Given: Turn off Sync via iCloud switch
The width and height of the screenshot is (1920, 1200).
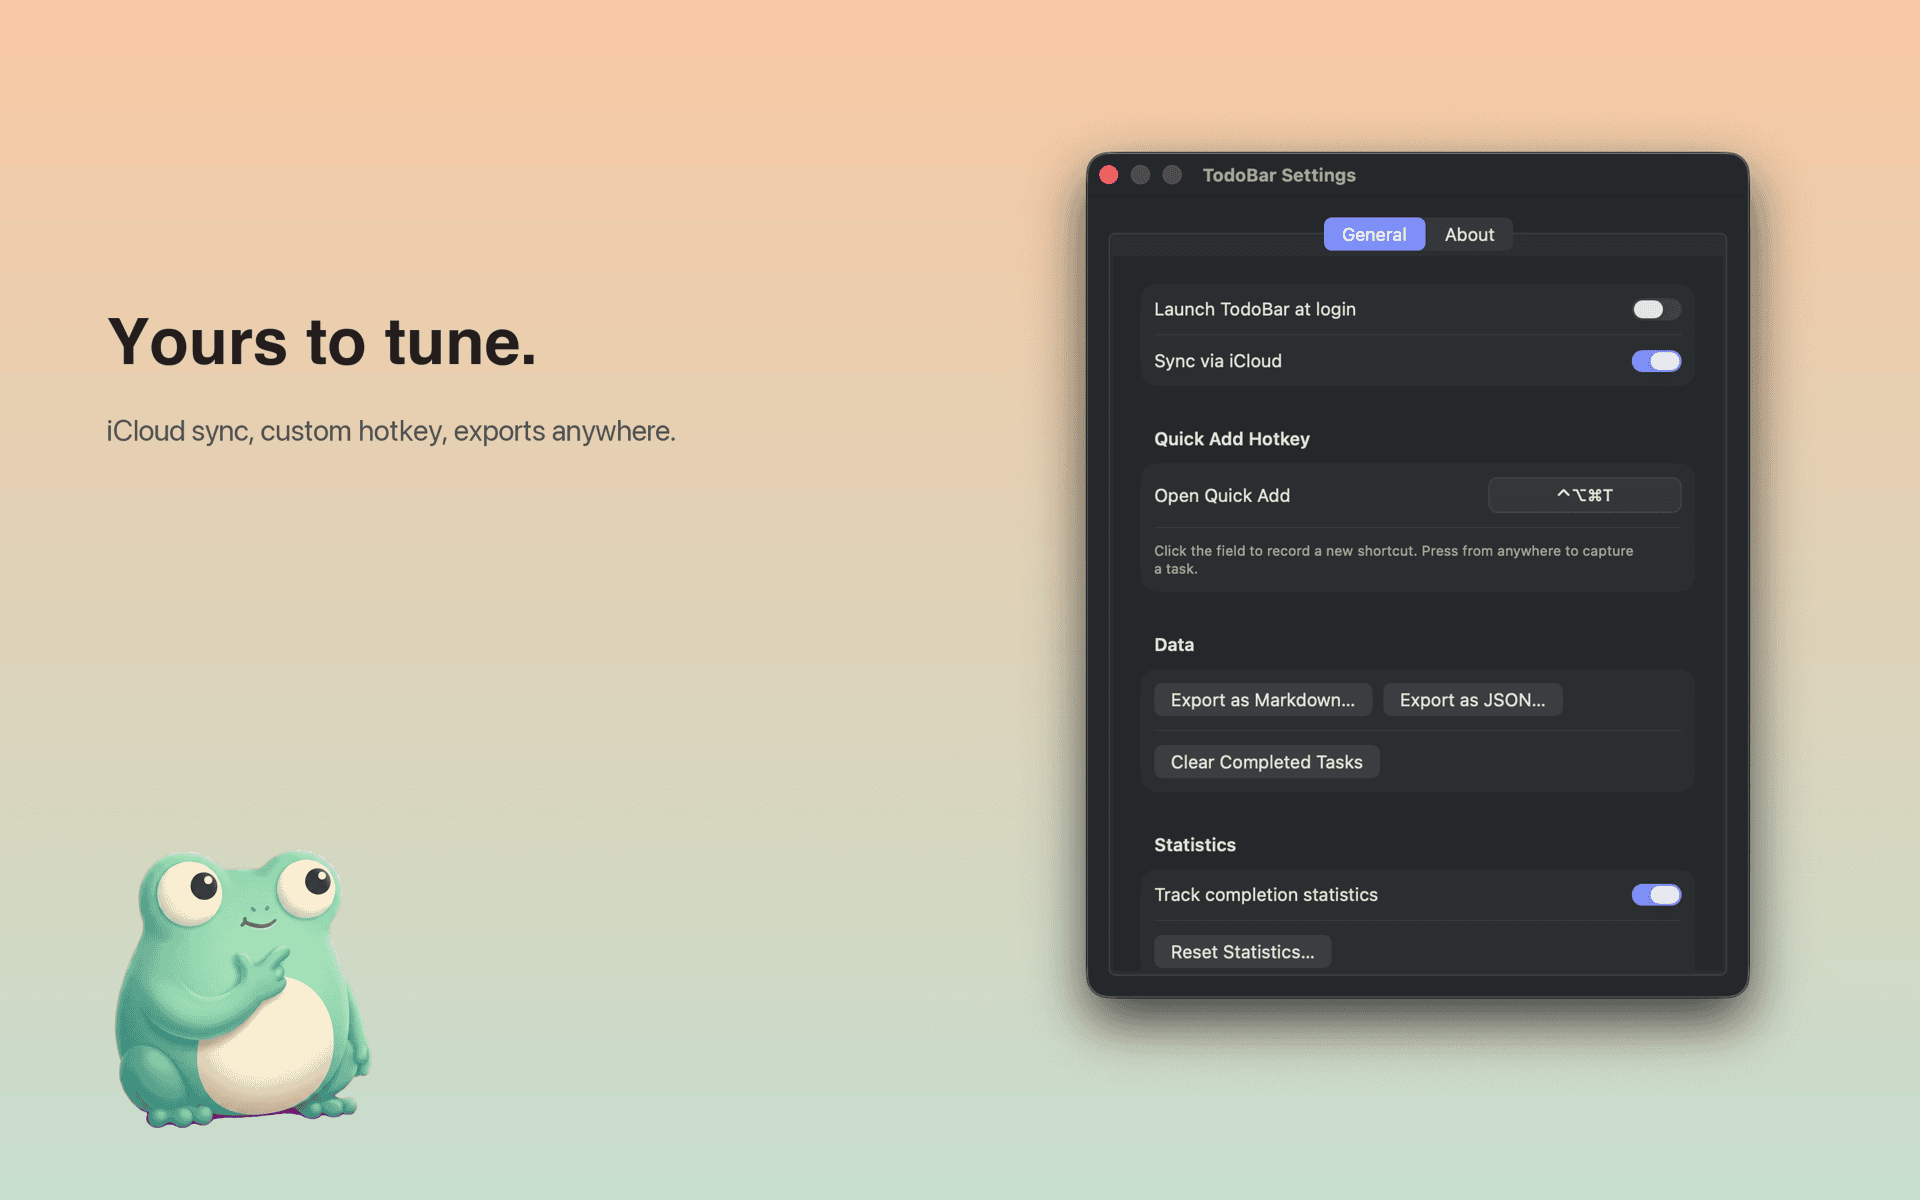Looking at the screenshot, I should click(1656, 361).
